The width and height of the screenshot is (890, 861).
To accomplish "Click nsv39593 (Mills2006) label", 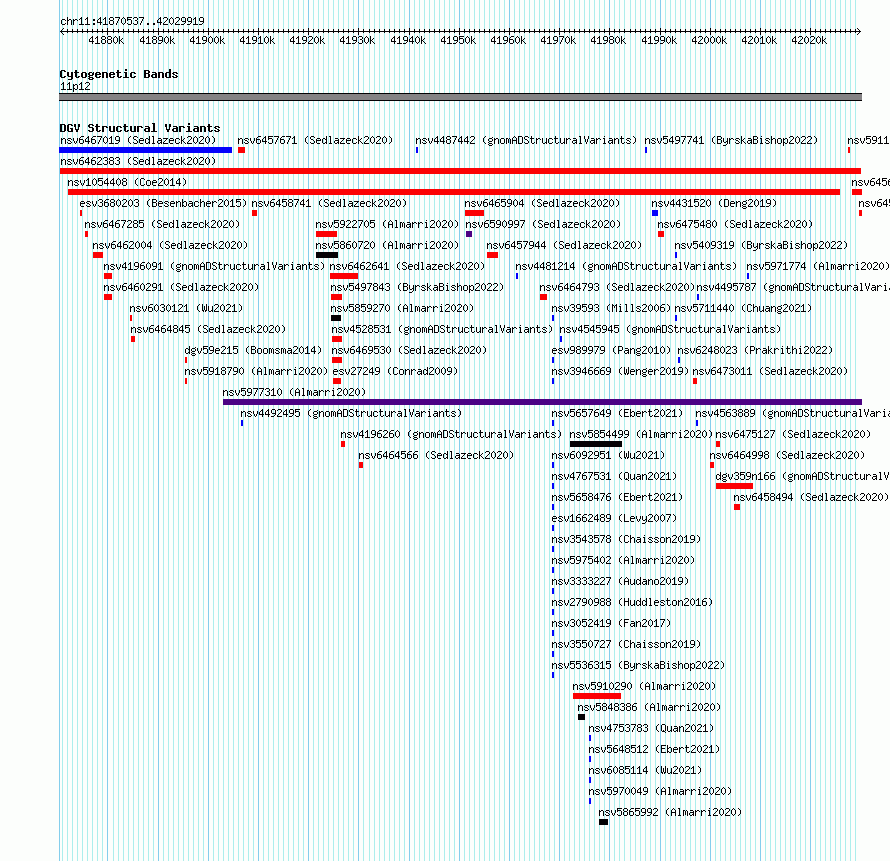I will coord(611,308).
